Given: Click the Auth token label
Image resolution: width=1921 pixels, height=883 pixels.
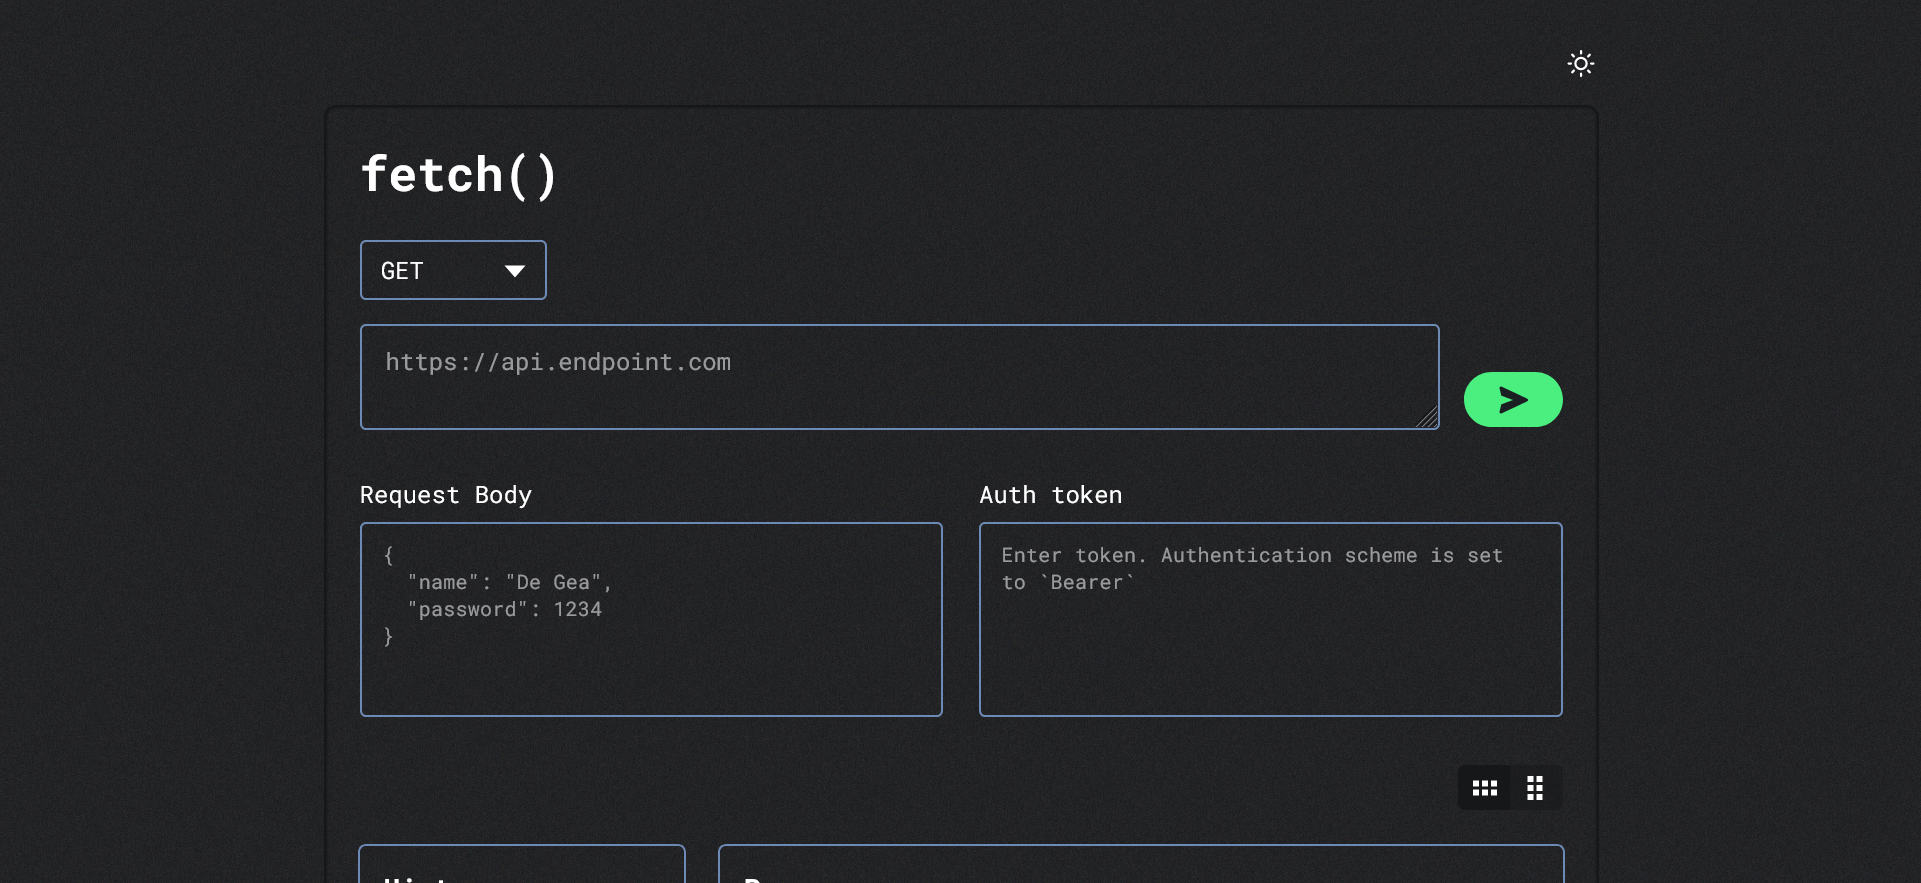Looking at the screenshot, I should click(1050, 495).
